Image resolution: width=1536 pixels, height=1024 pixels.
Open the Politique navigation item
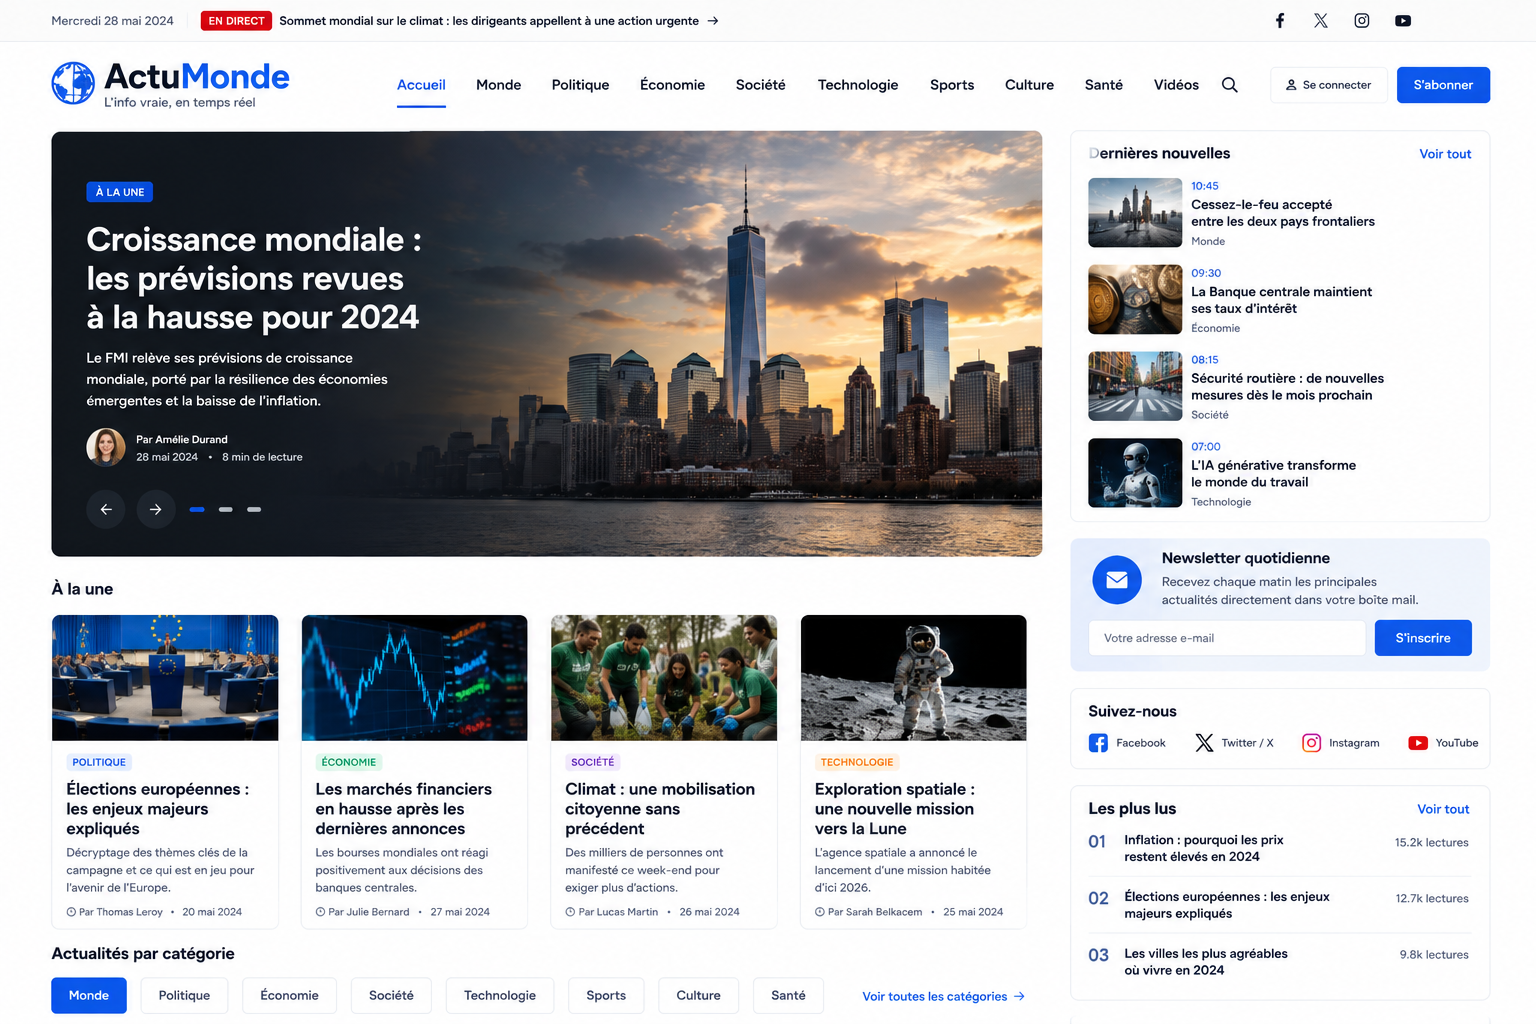(580, 85)
